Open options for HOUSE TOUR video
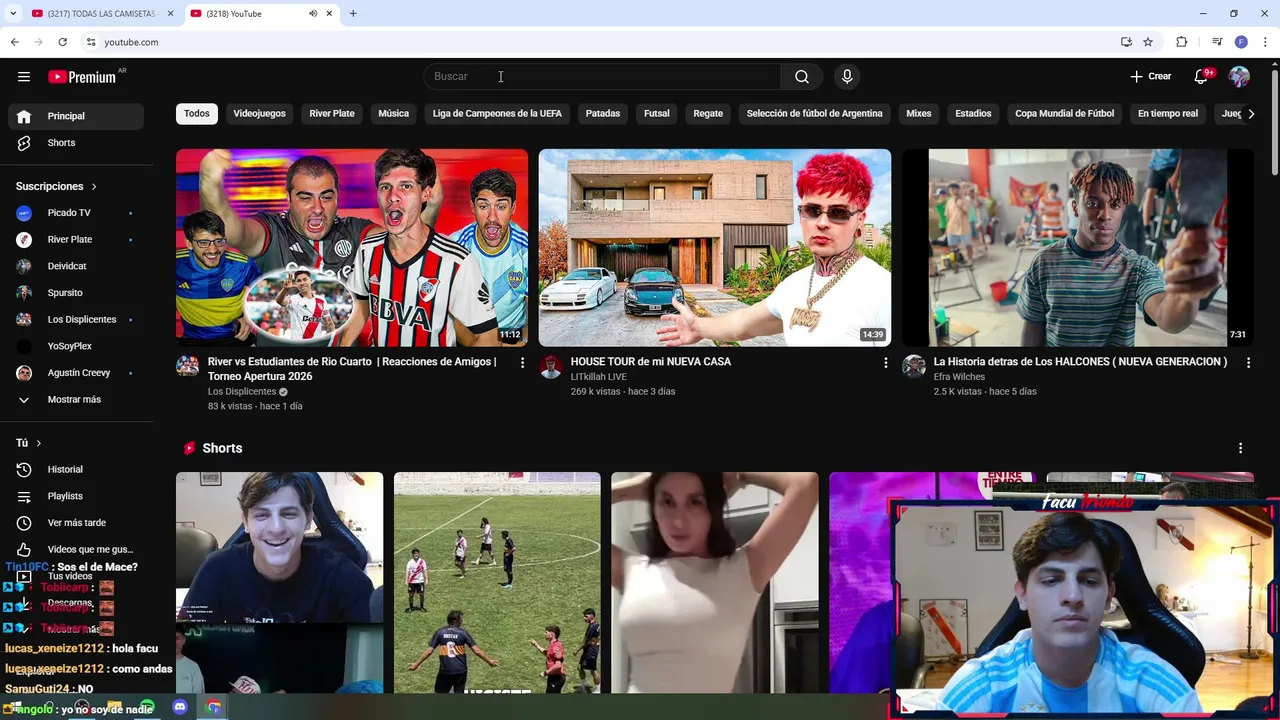The width and height of the screenshot is (1280, 720). tap(885, 363)
